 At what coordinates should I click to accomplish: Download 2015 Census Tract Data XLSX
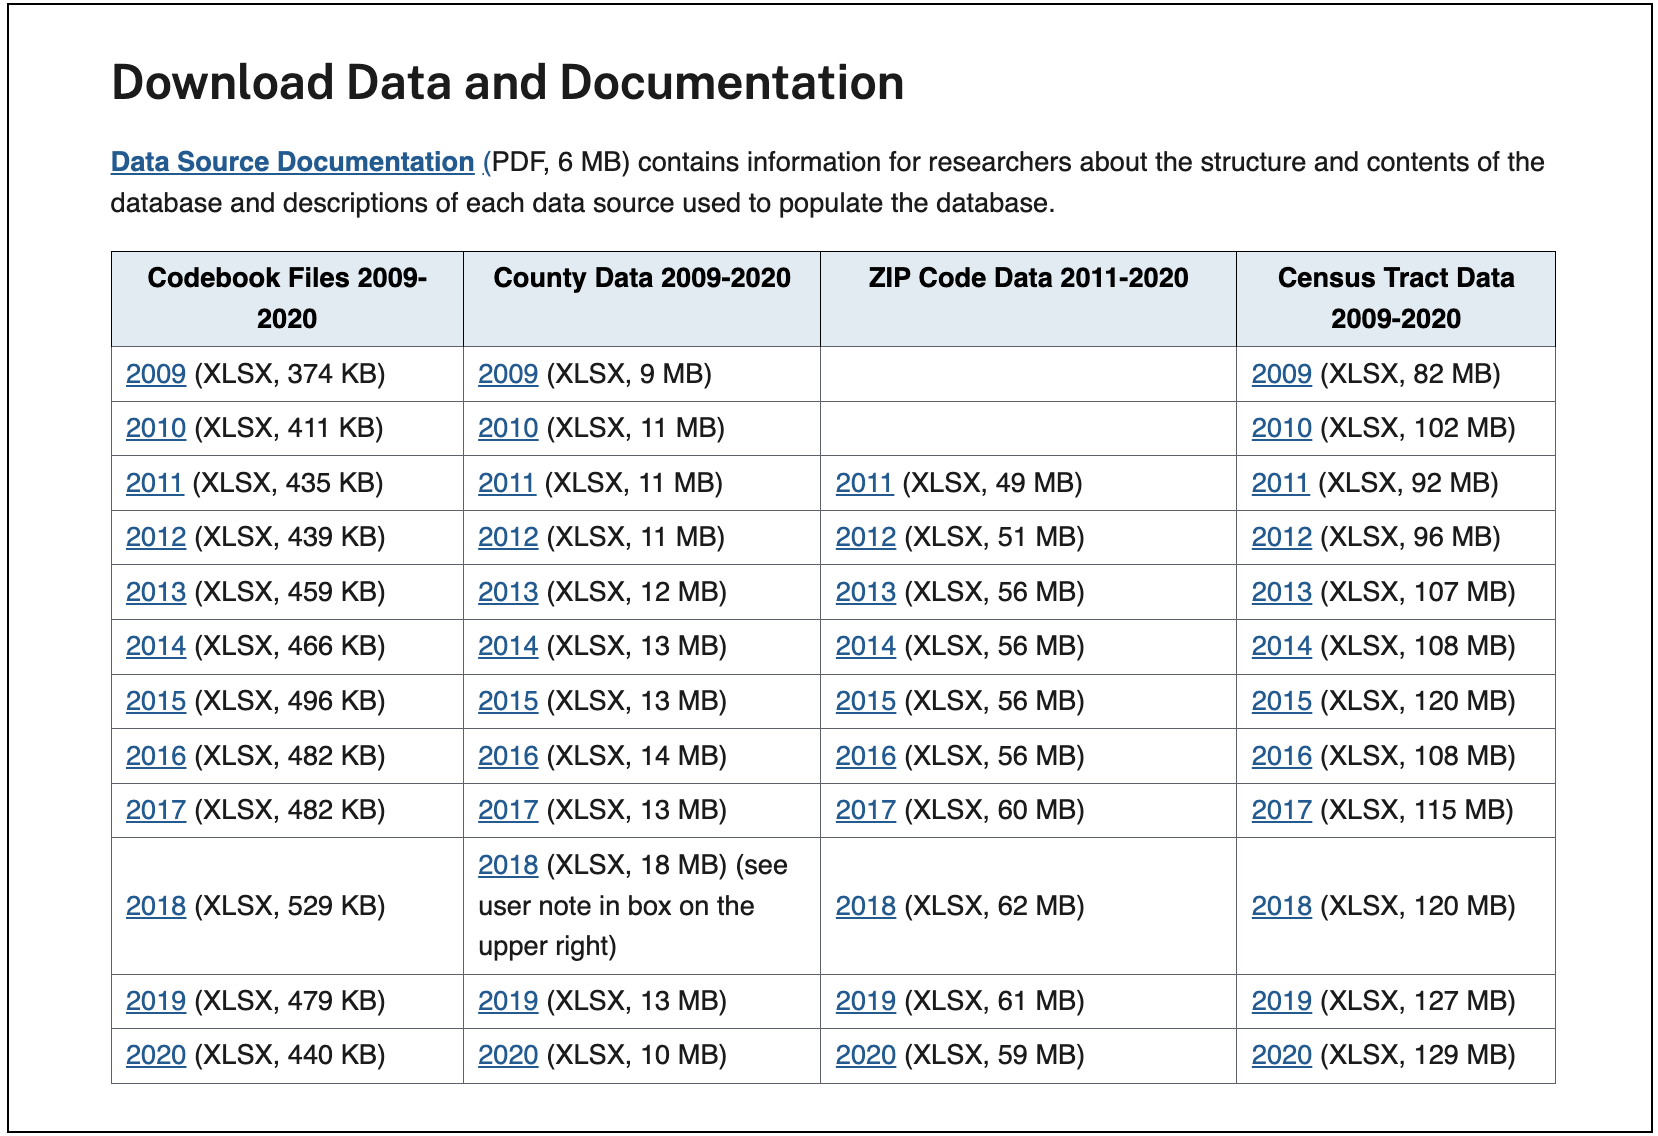(1282, 701)
